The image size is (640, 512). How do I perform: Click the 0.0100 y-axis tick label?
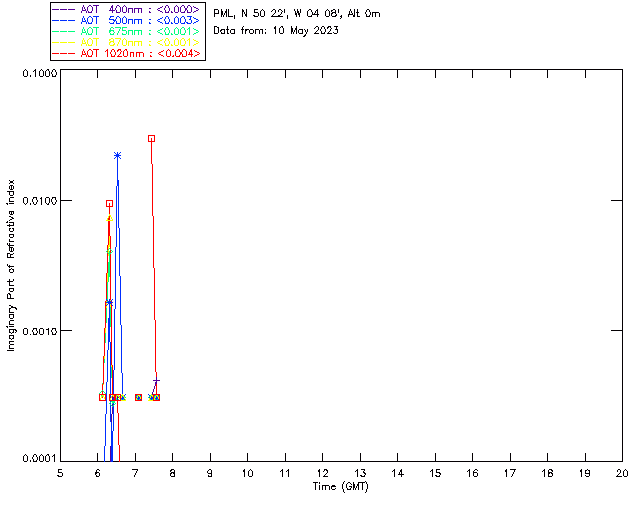click(x=40, y=201)
